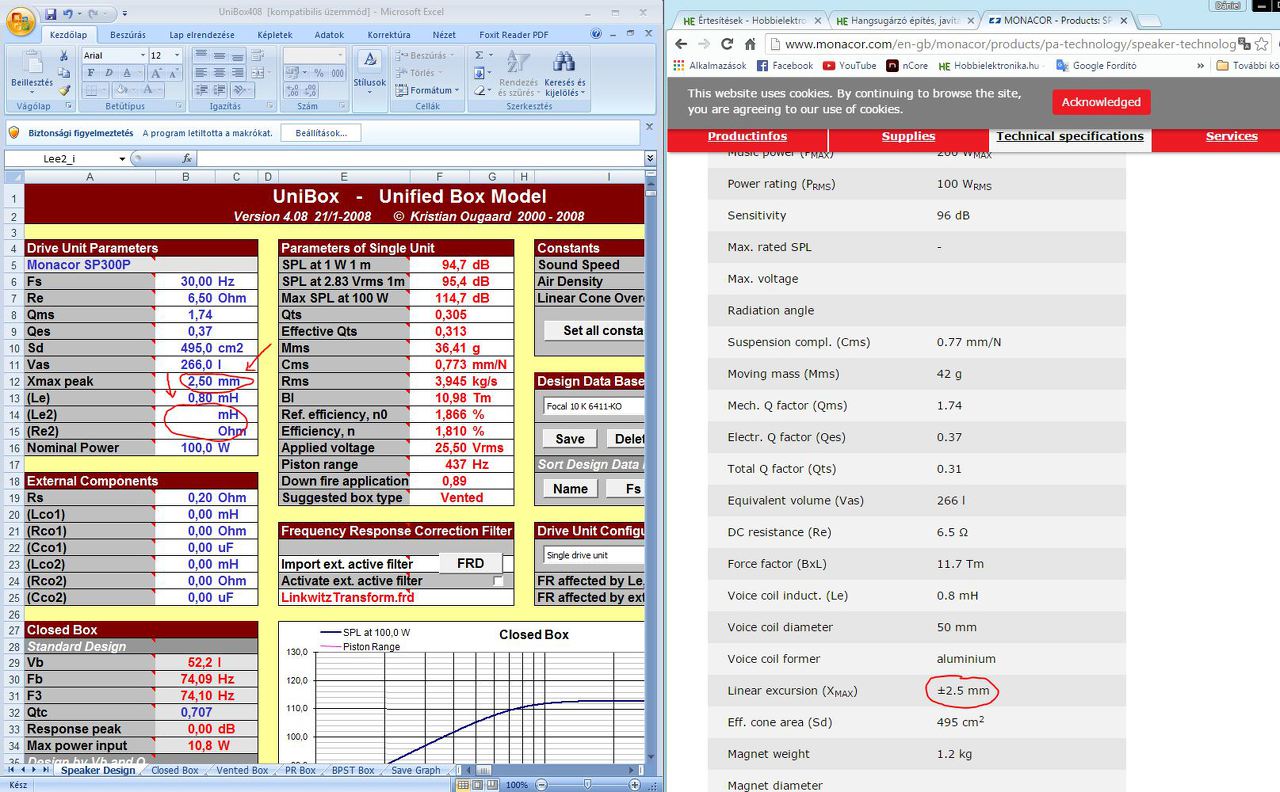Click the Google Translate icon in the address bar
The width and height of the screenshot is (1280, 792).
(x=1244, y=44)
